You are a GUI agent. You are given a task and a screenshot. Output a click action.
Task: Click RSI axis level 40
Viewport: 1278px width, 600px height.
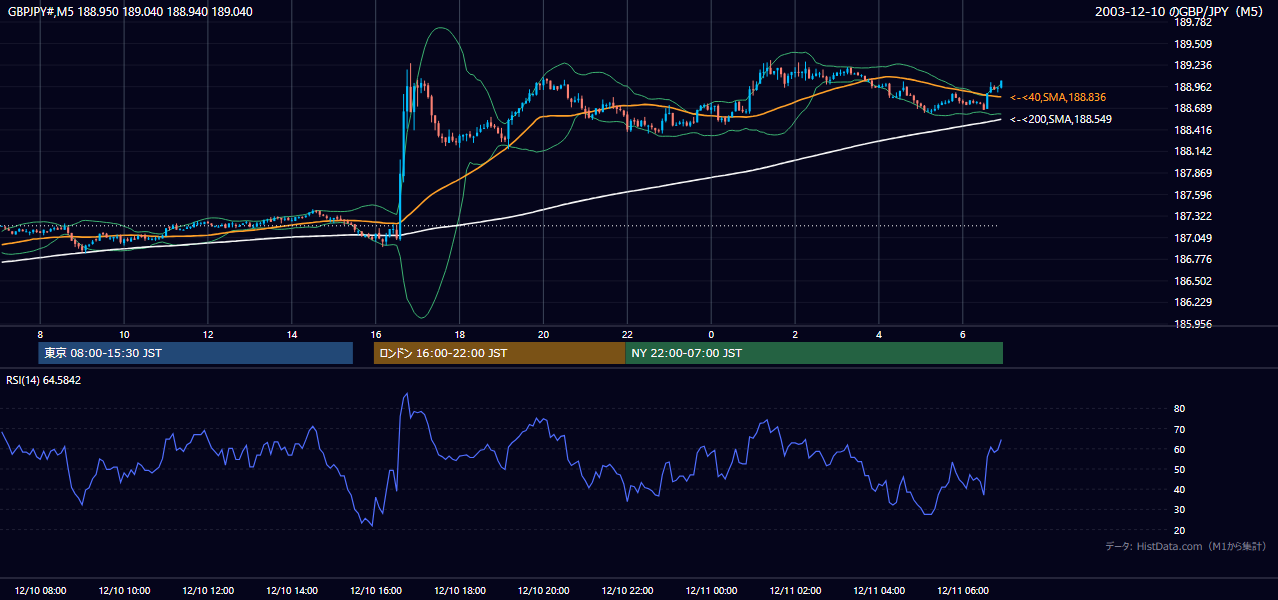point(1179,489)
